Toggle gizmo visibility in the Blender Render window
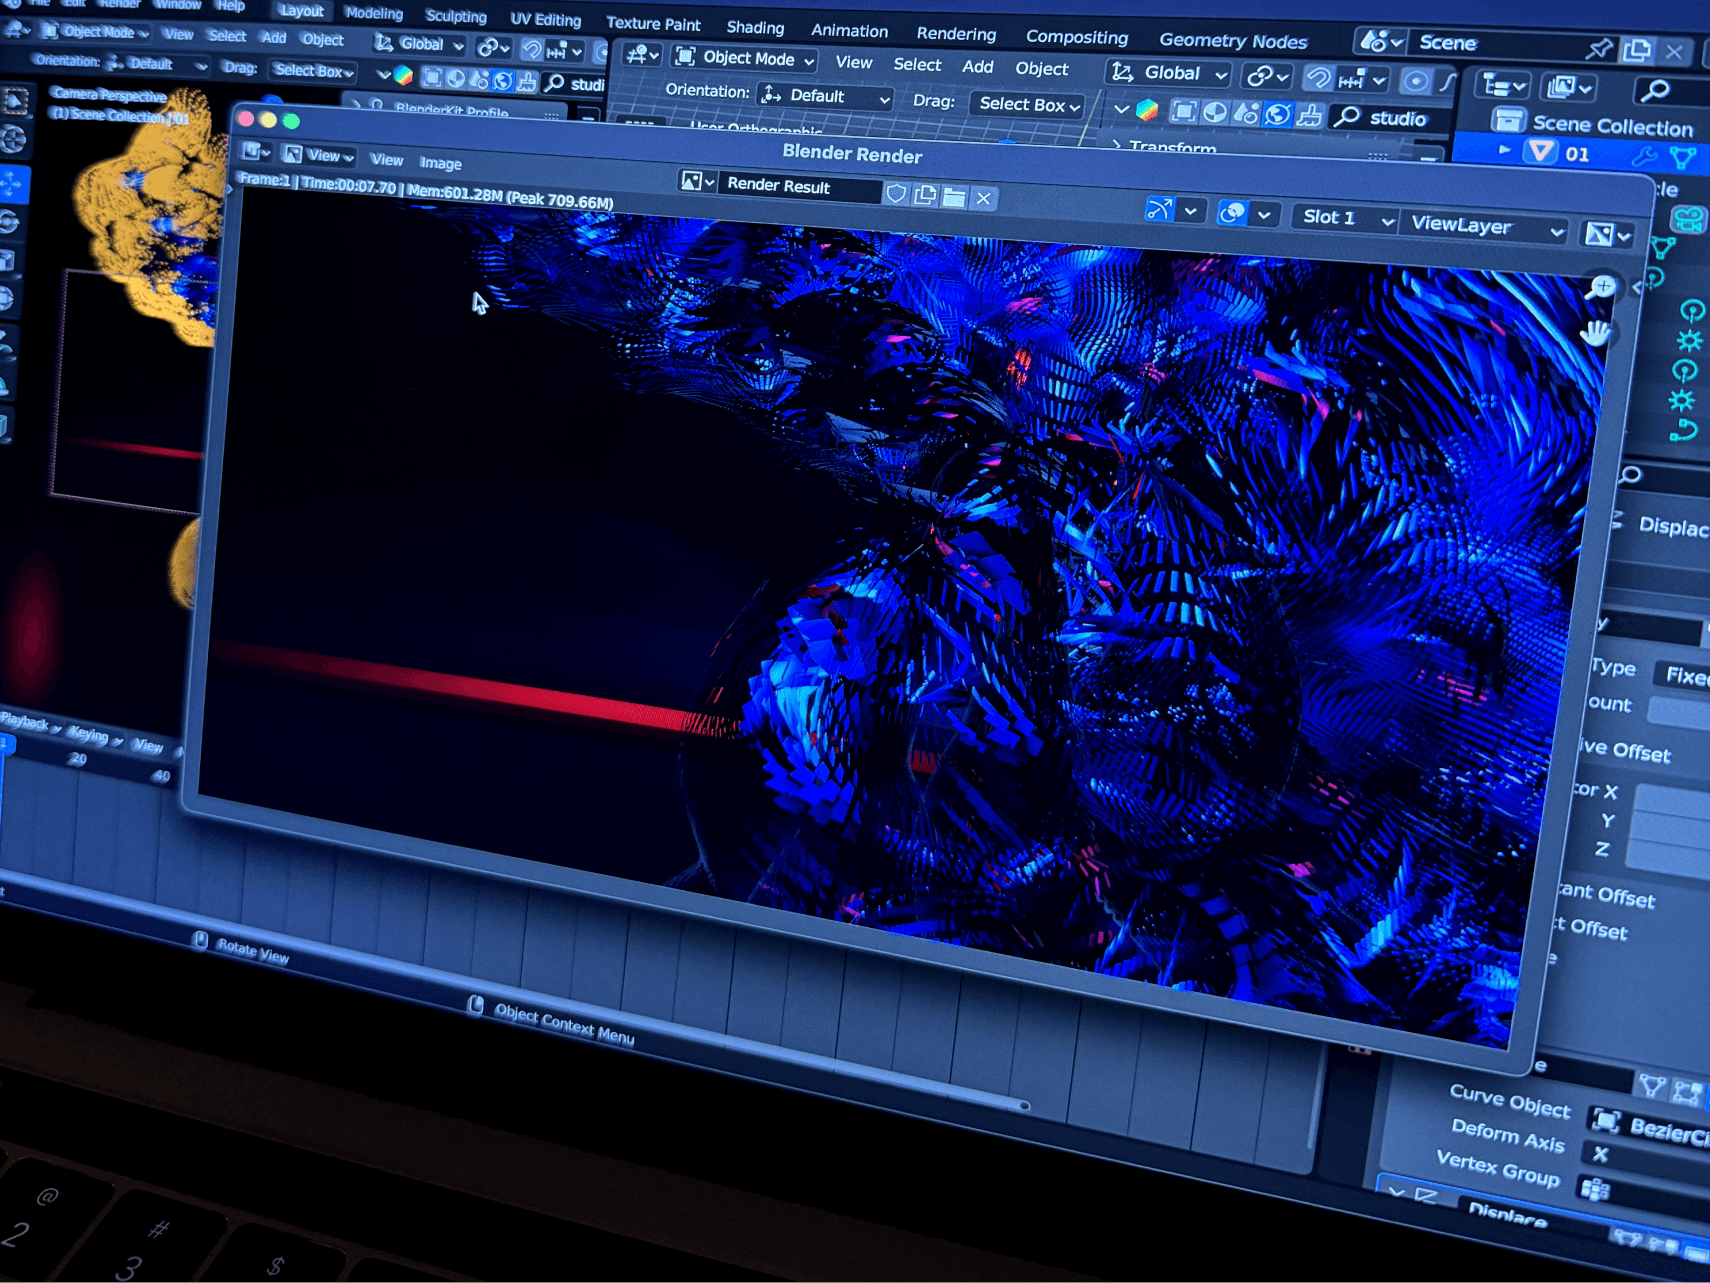This screenshot has width=1710, height=1283. pos(1159,209)
